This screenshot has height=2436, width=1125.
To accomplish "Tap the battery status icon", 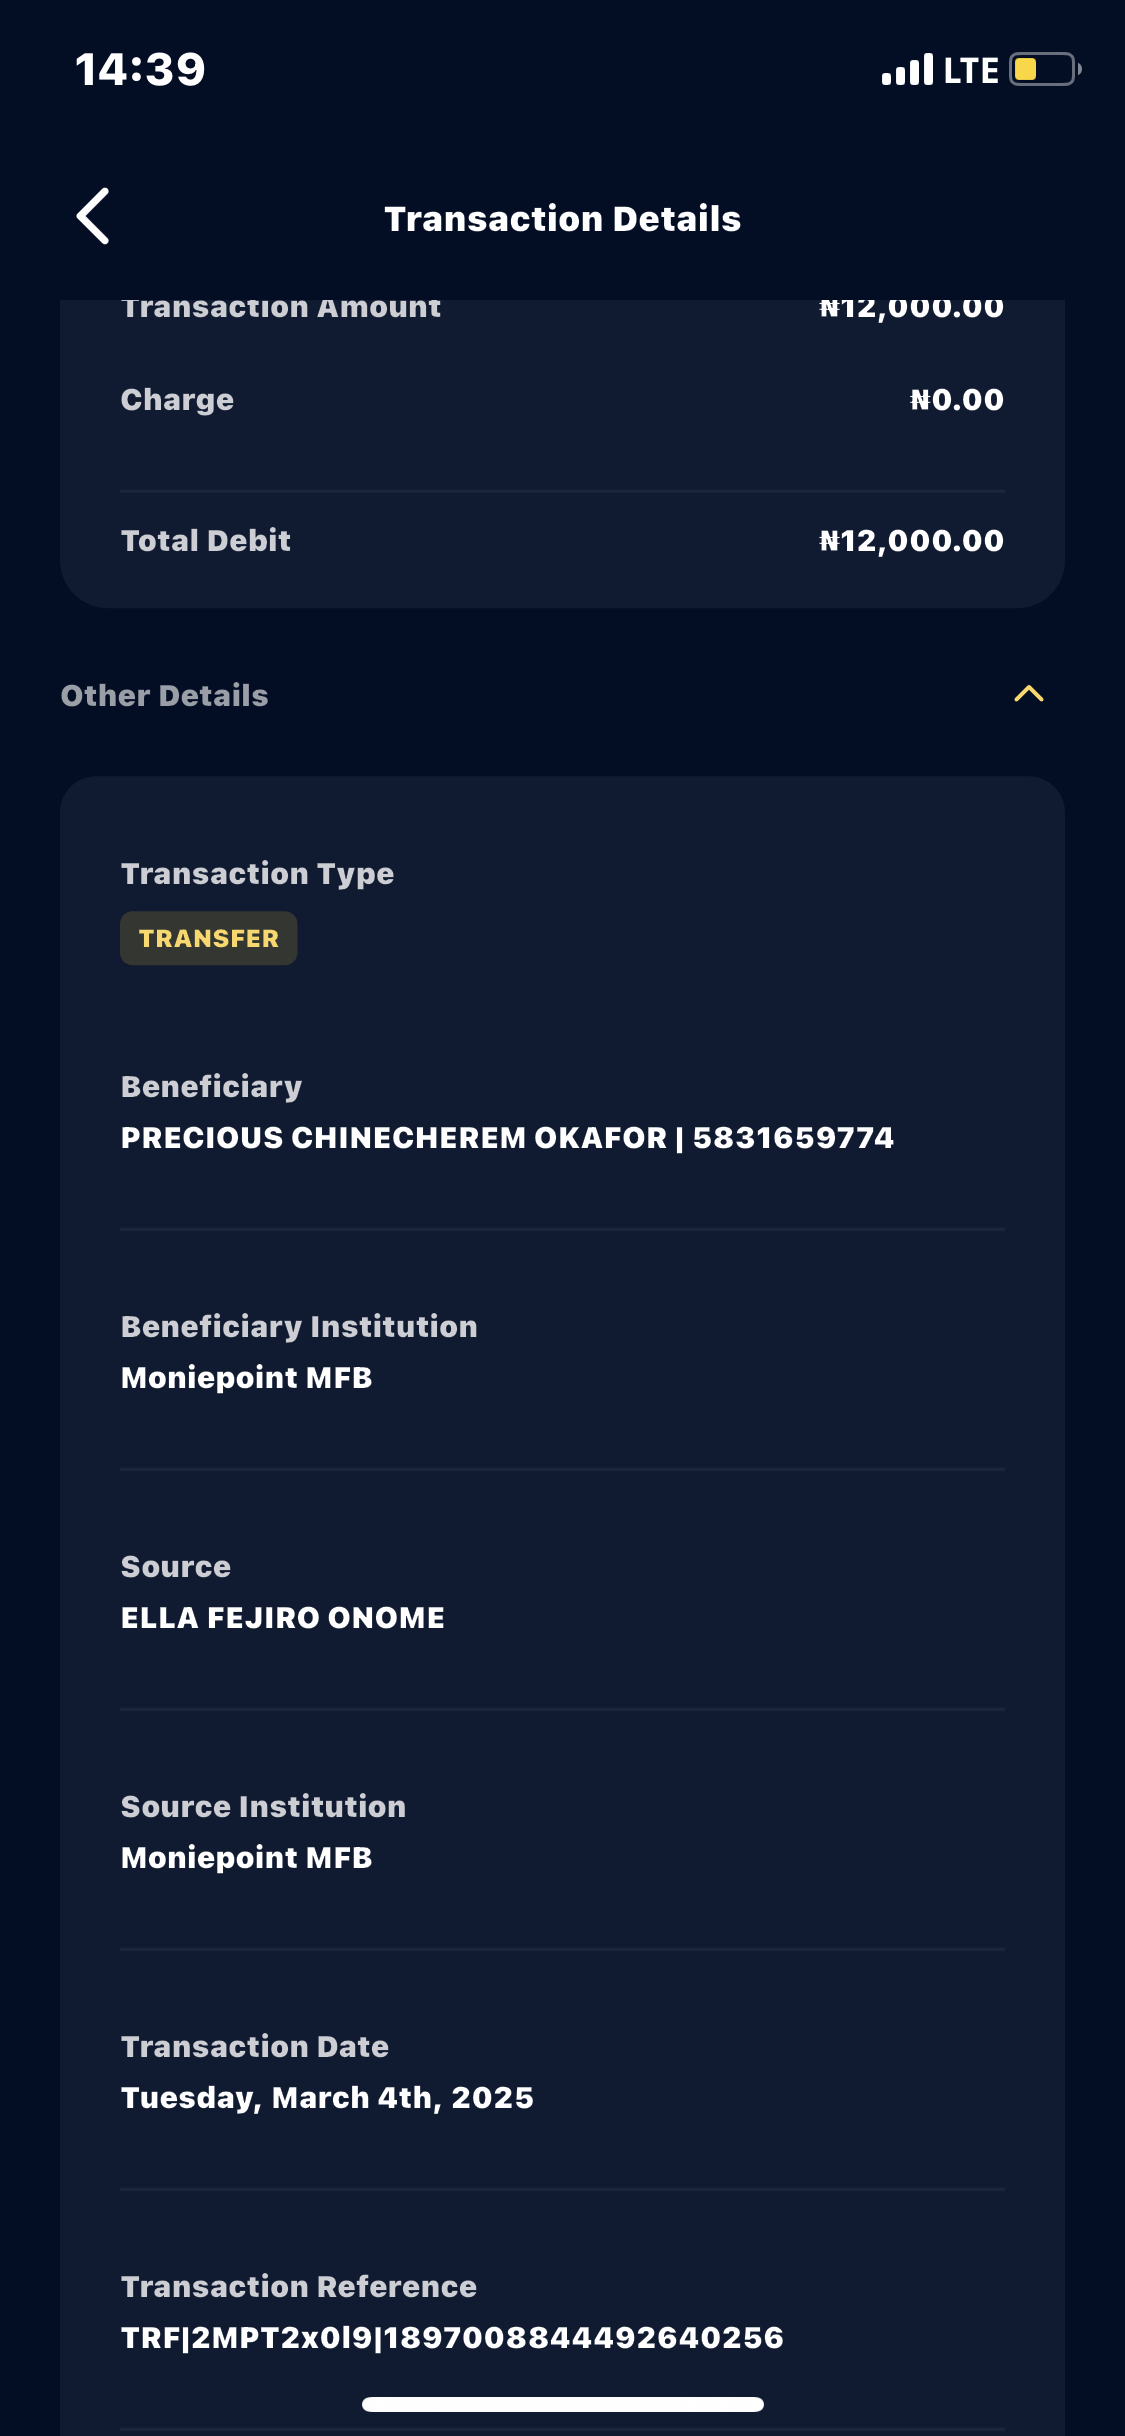I will [x=1044, y=70].
